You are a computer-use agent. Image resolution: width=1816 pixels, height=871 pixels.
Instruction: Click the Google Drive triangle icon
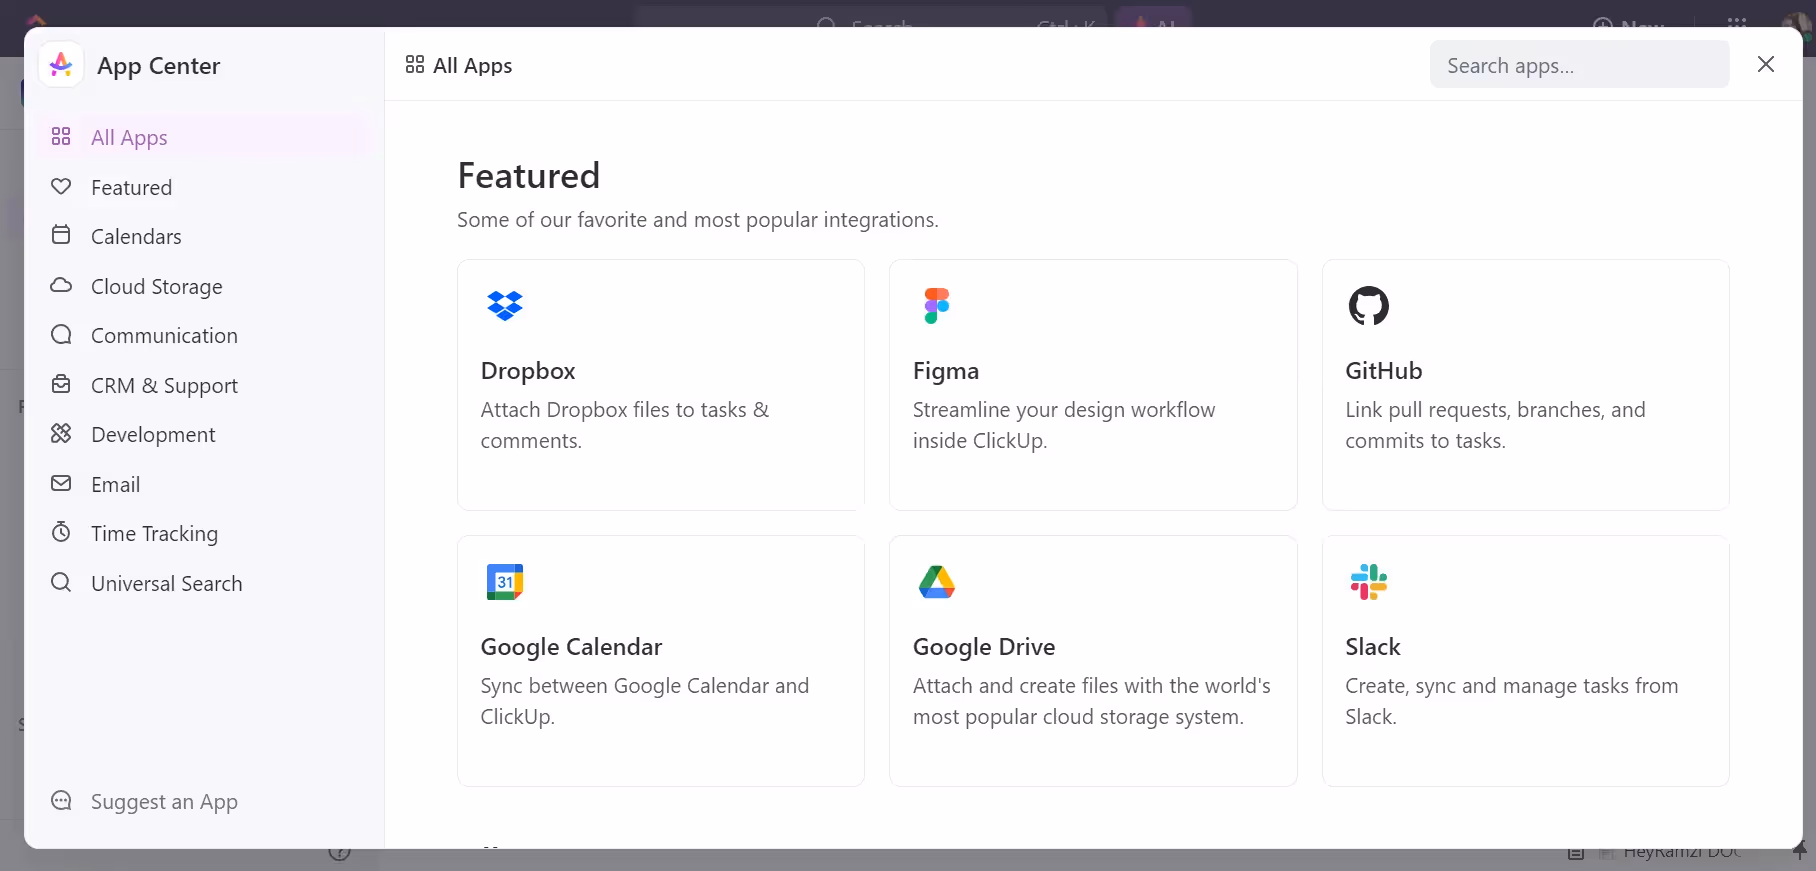(x=937, y=581)
